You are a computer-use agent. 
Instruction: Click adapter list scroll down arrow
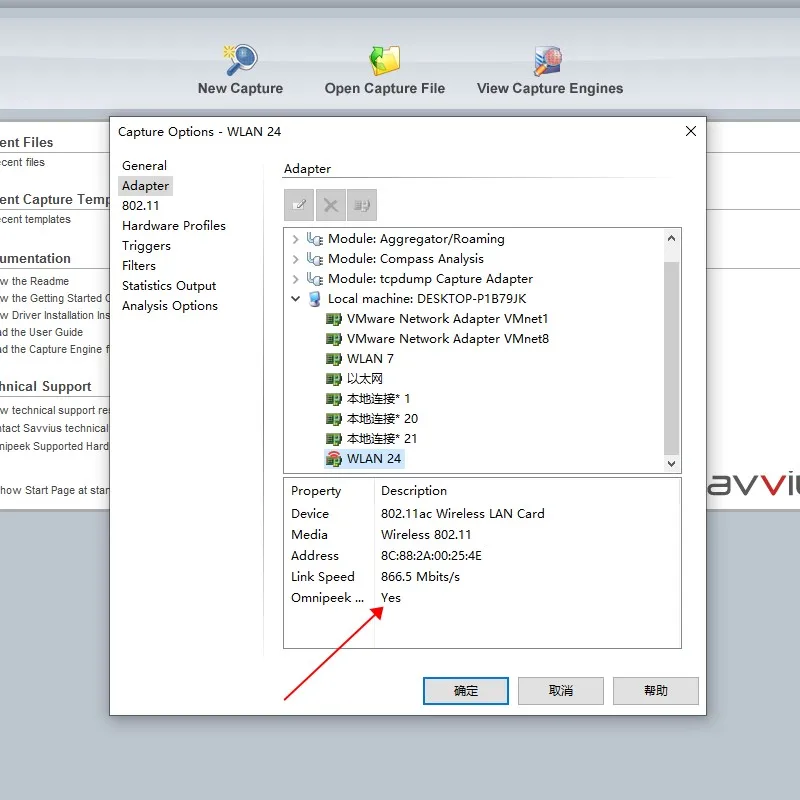[x=671, y=463]
